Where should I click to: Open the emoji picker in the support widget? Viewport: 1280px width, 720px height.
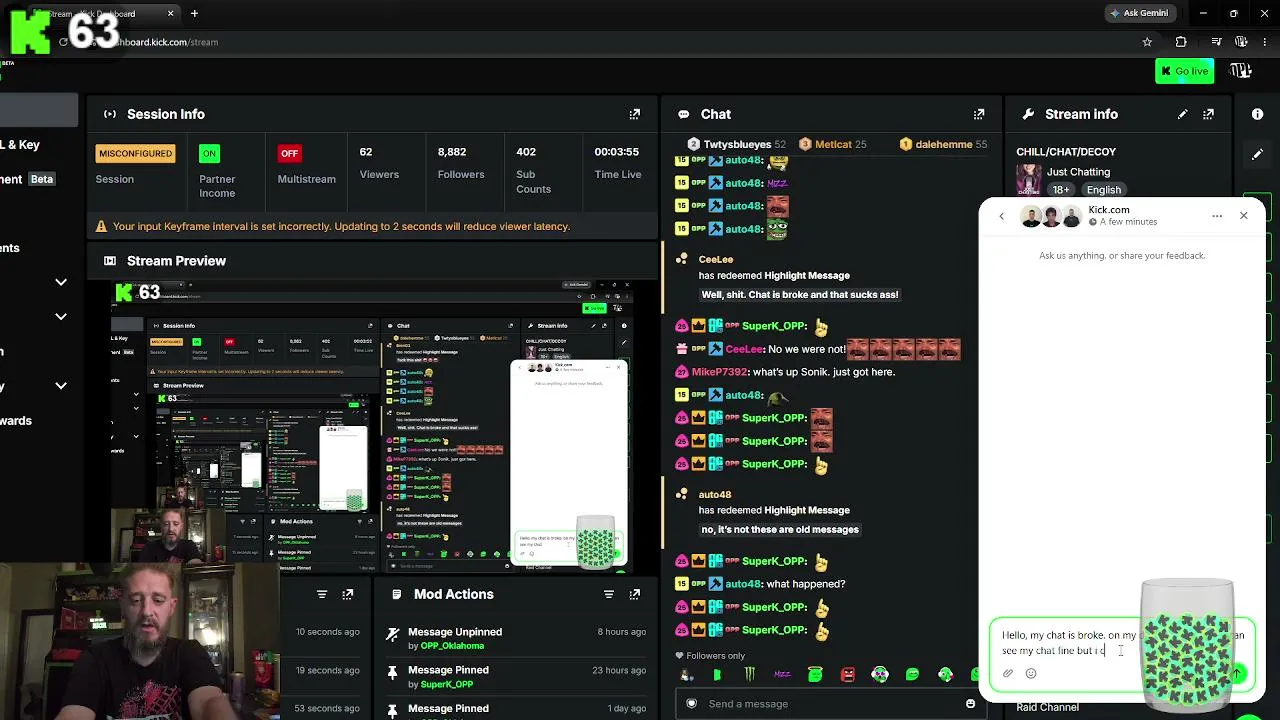(x=1031, y=673)
